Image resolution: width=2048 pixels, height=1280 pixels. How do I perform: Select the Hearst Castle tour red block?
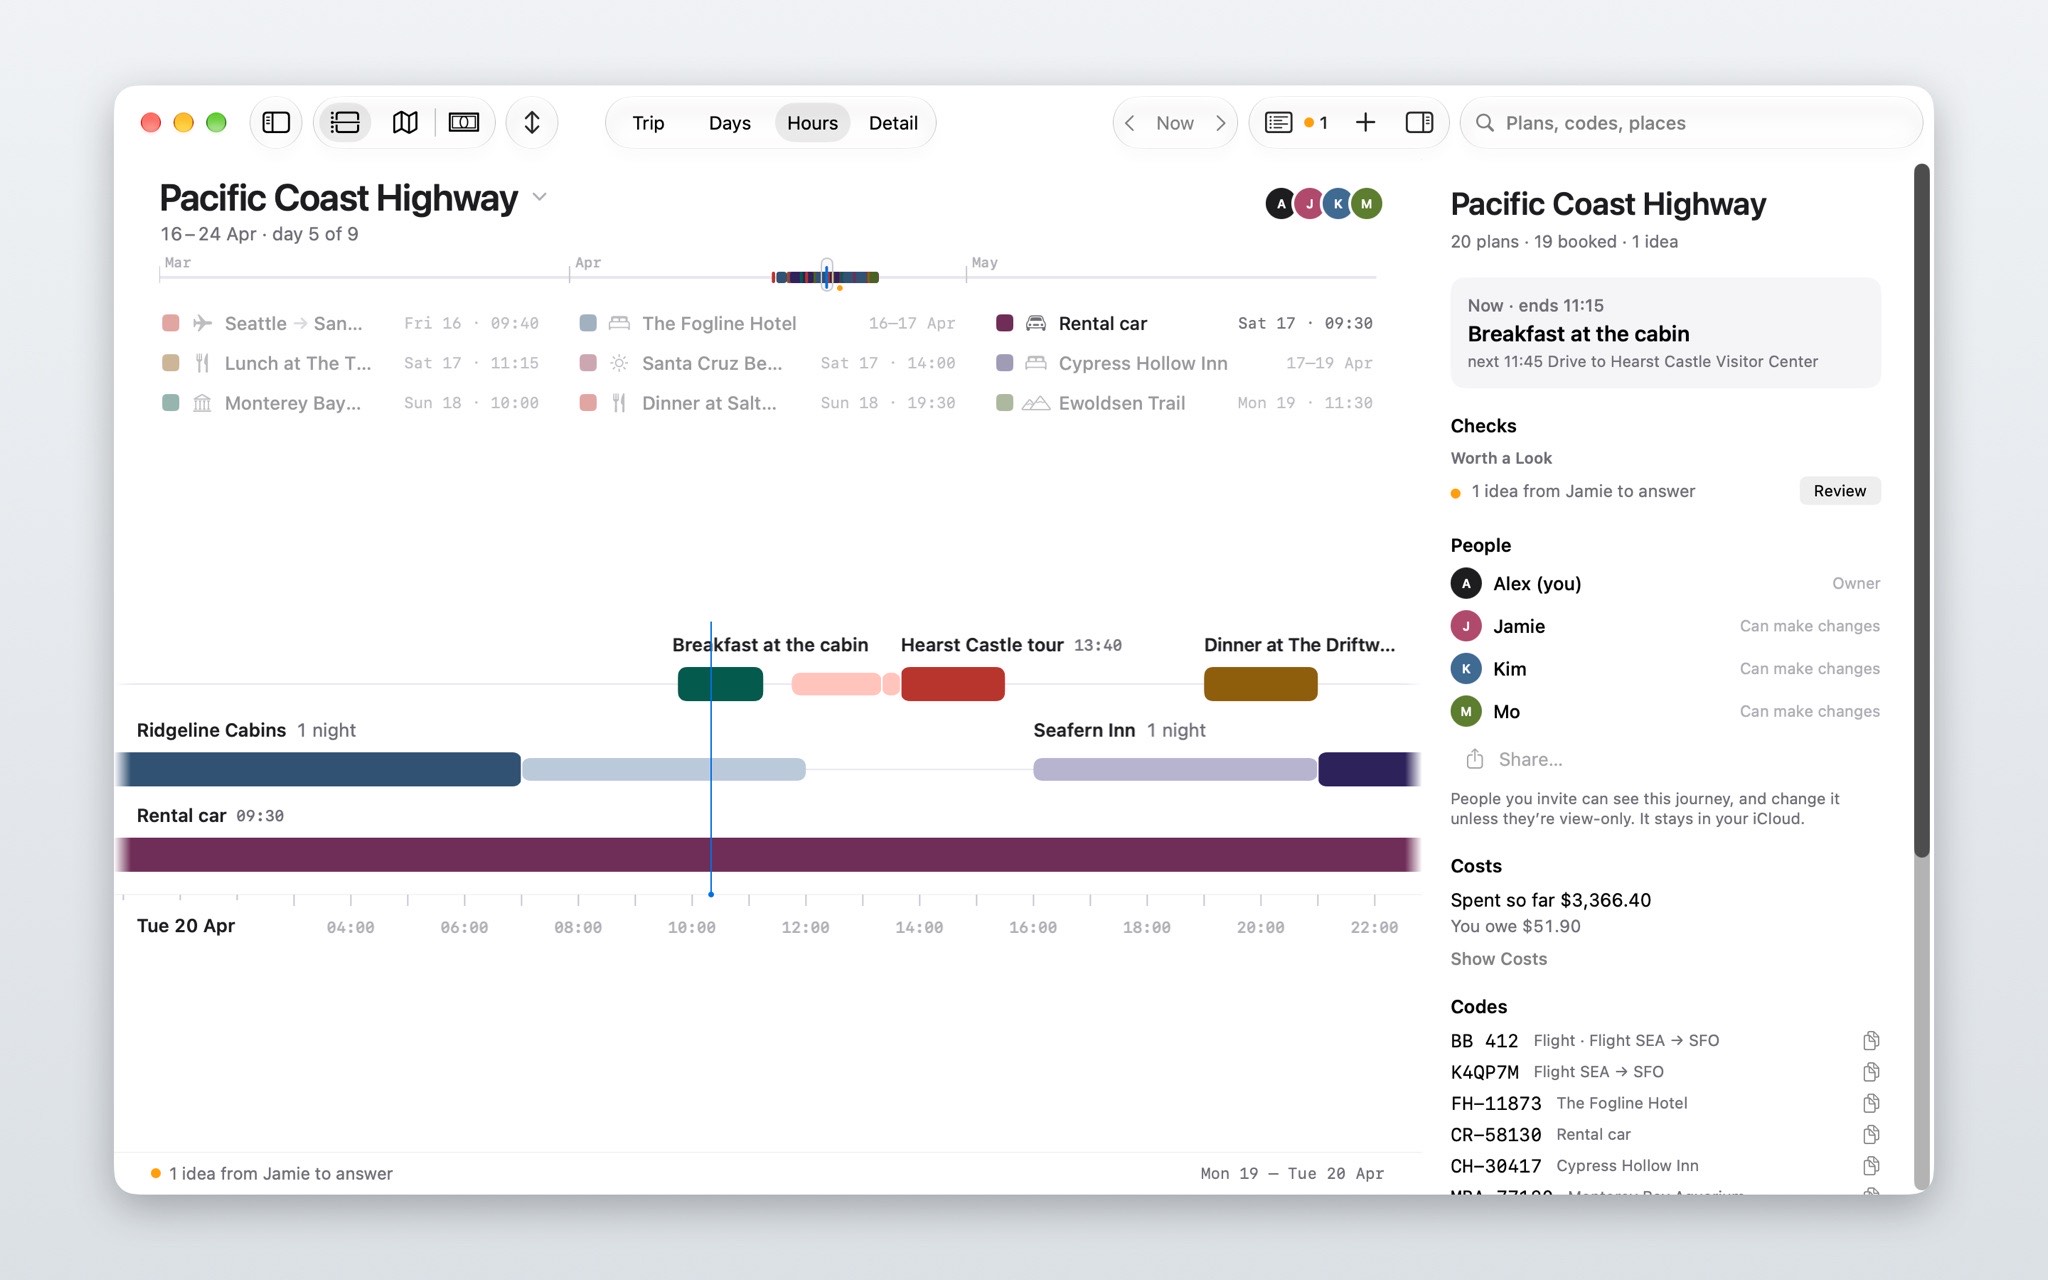(x=952, y=684)
